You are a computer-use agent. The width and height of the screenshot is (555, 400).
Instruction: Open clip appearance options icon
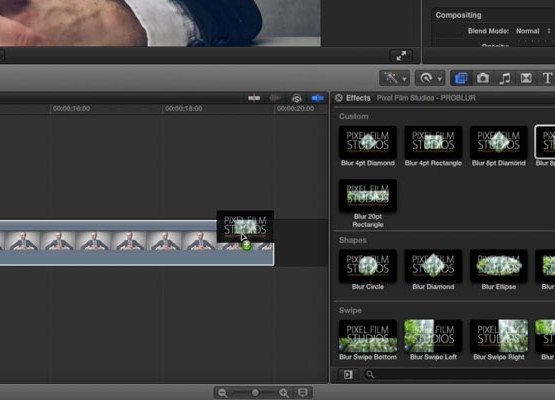[303, 393]
